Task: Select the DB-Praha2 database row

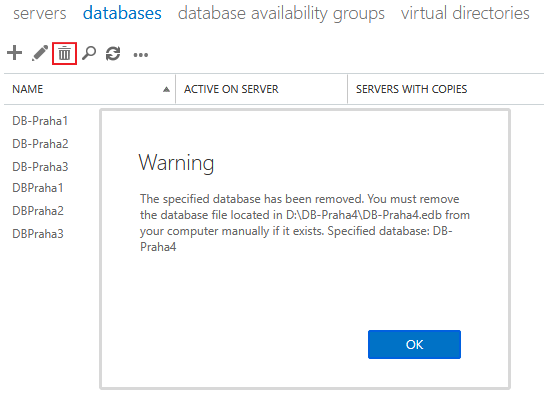Action: 40,144
